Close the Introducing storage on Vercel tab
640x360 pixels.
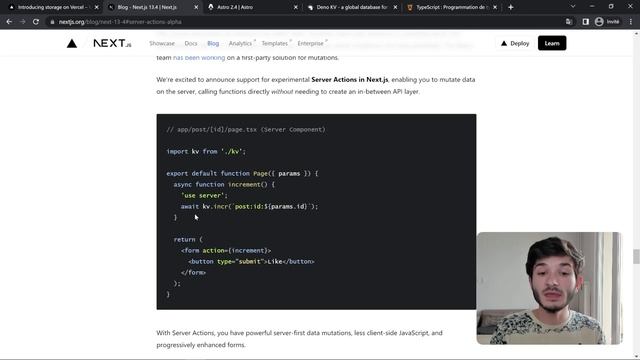[x=97, y=7]
